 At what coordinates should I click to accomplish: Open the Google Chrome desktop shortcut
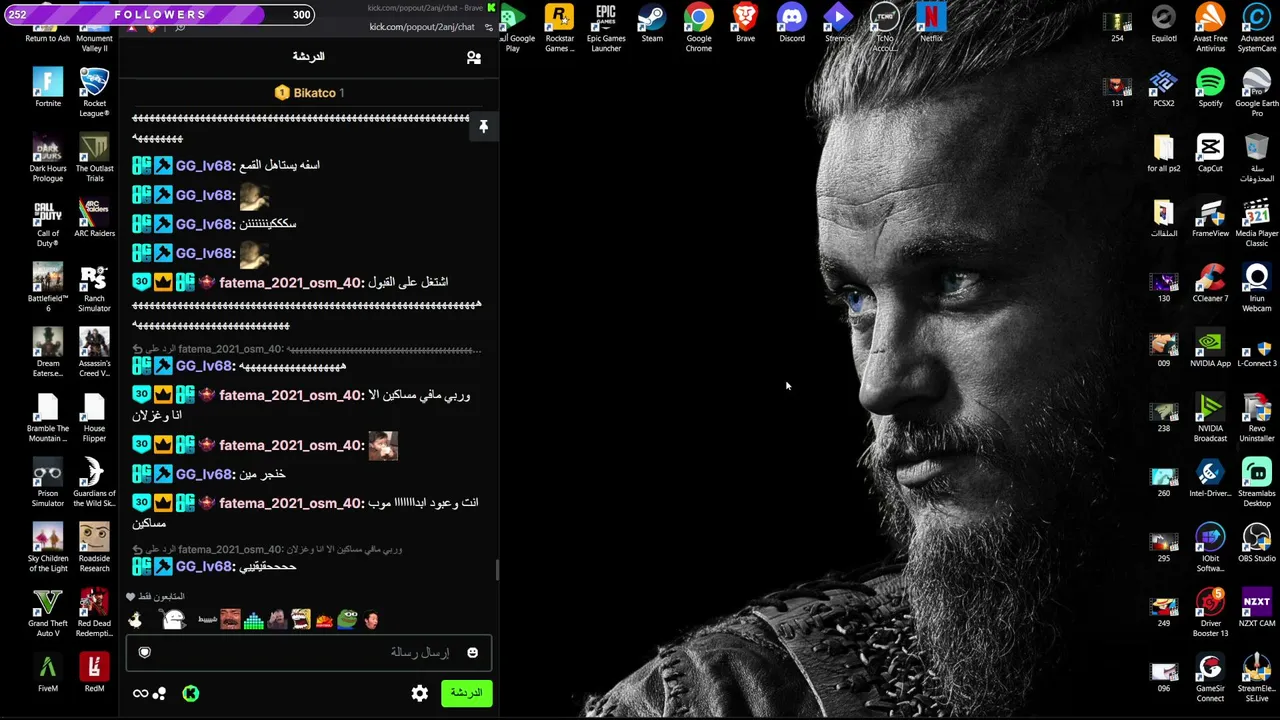[x=699, y=27]
